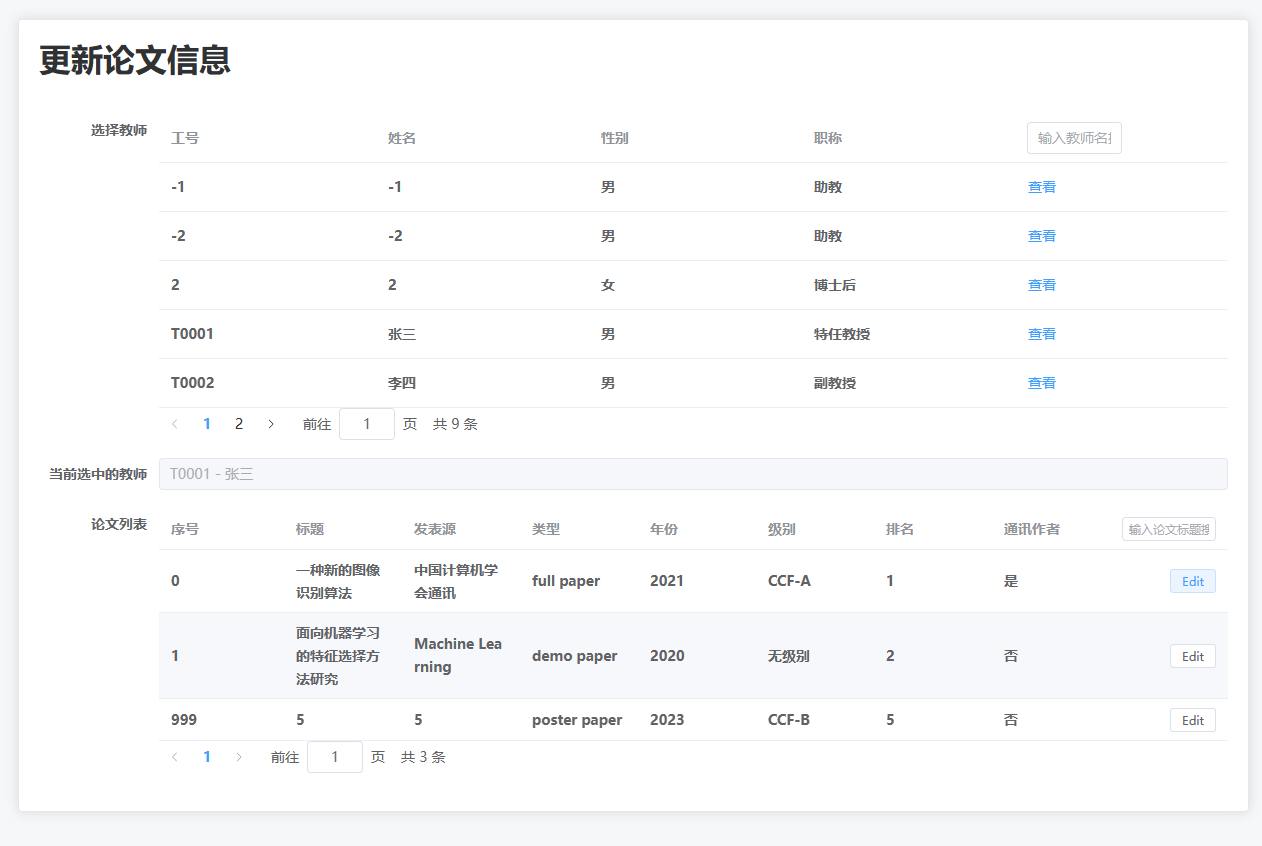The image size is (1262, 846).
Task: Click the paper title search box
Action: click(x=1168, y=528)
